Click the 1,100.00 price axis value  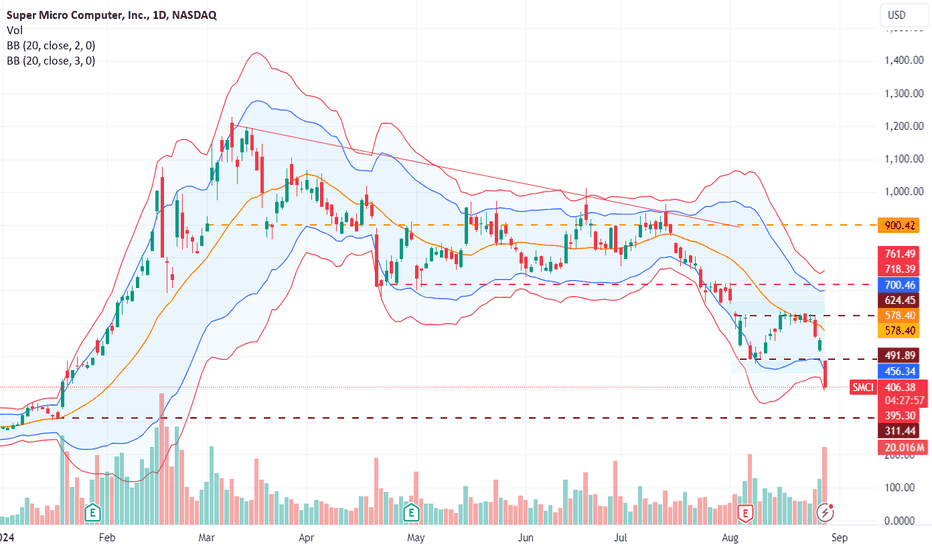point(903,159)
